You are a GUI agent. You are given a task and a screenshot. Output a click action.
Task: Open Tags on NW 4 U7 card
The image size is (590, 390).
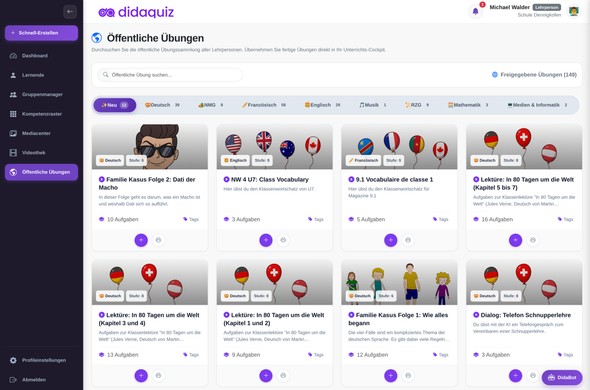pos(316,219)
